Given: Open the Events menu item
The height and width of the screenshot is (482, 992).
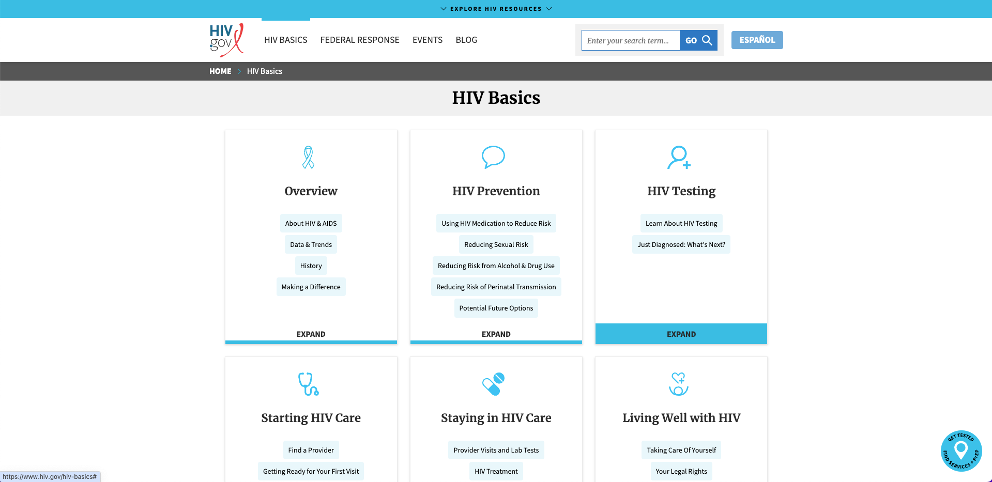Looking at the screenshot, I should [428, 40].
